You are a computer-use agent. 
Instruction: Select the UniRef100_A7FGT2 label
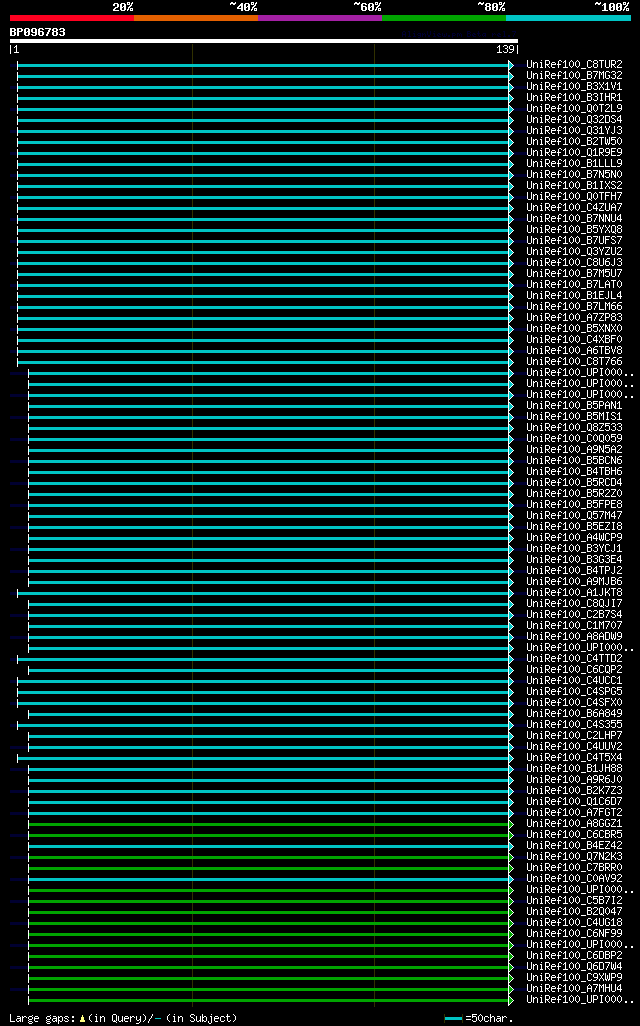click(x=575, y=813)
